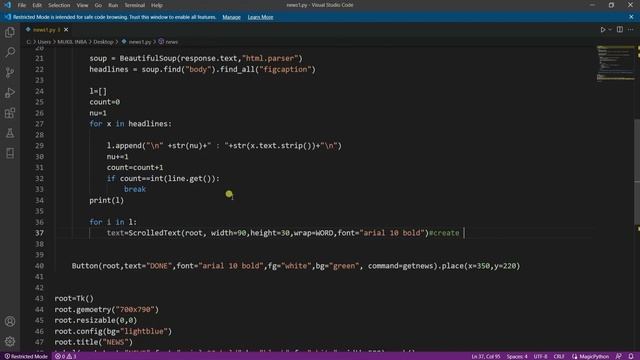Click 'count=count+1' on line 31
The height and width of the screenshot is (360, 640).
(135, 167)
